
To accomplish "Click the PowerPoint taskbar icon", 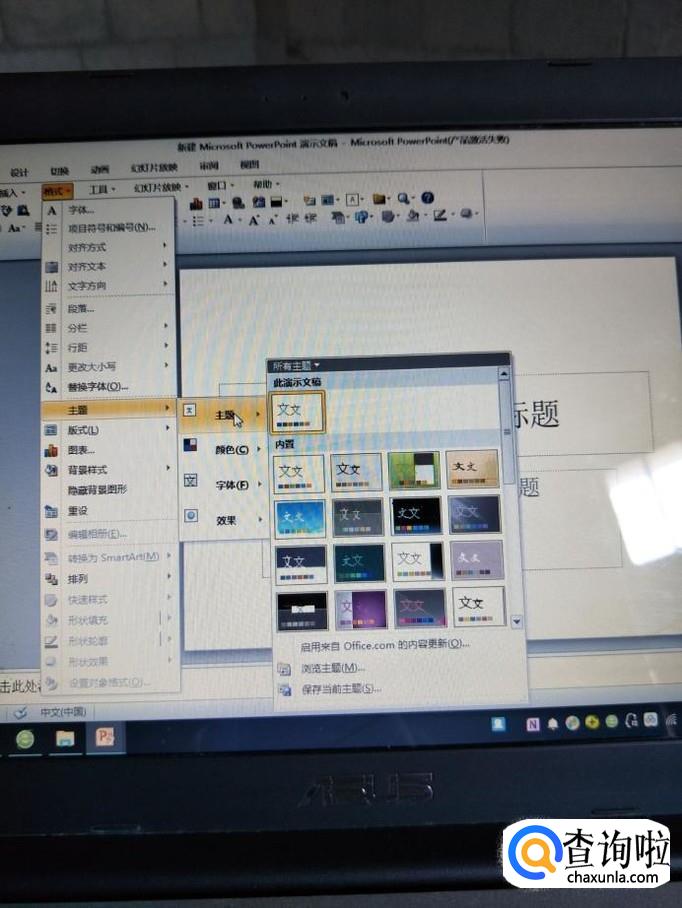I will pos(105,737).
